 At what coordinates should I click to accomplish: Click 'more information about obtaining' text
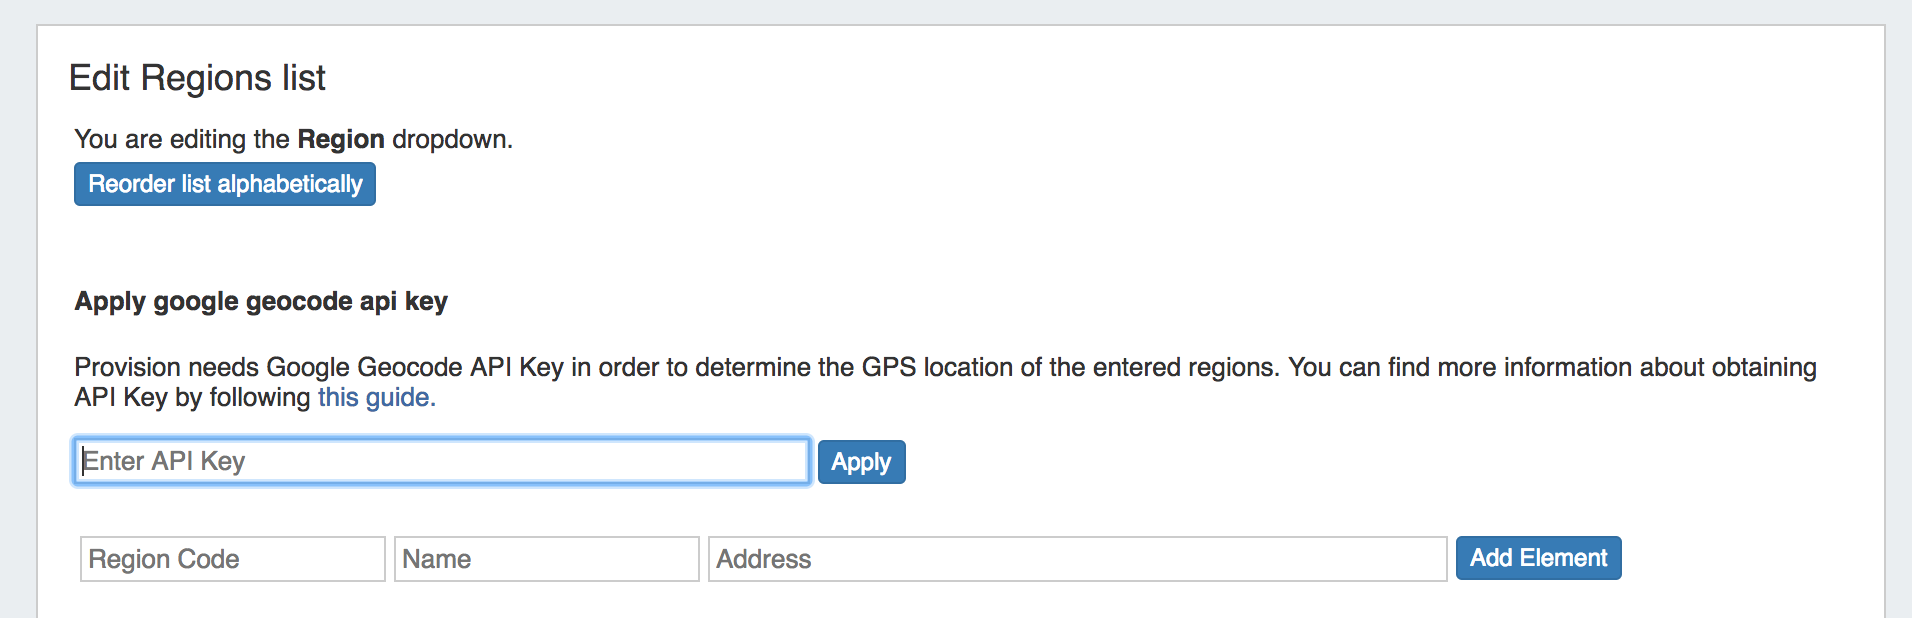[x=1626, y=367]
